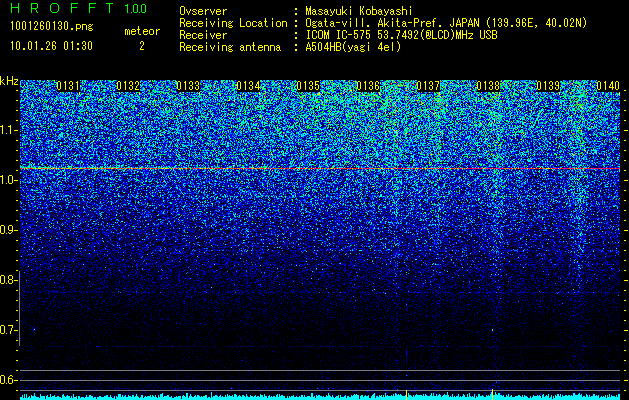Click the yellow meteor spike near 0137
The height and width of the screenshot is (400, 629).
click(407, 394)
